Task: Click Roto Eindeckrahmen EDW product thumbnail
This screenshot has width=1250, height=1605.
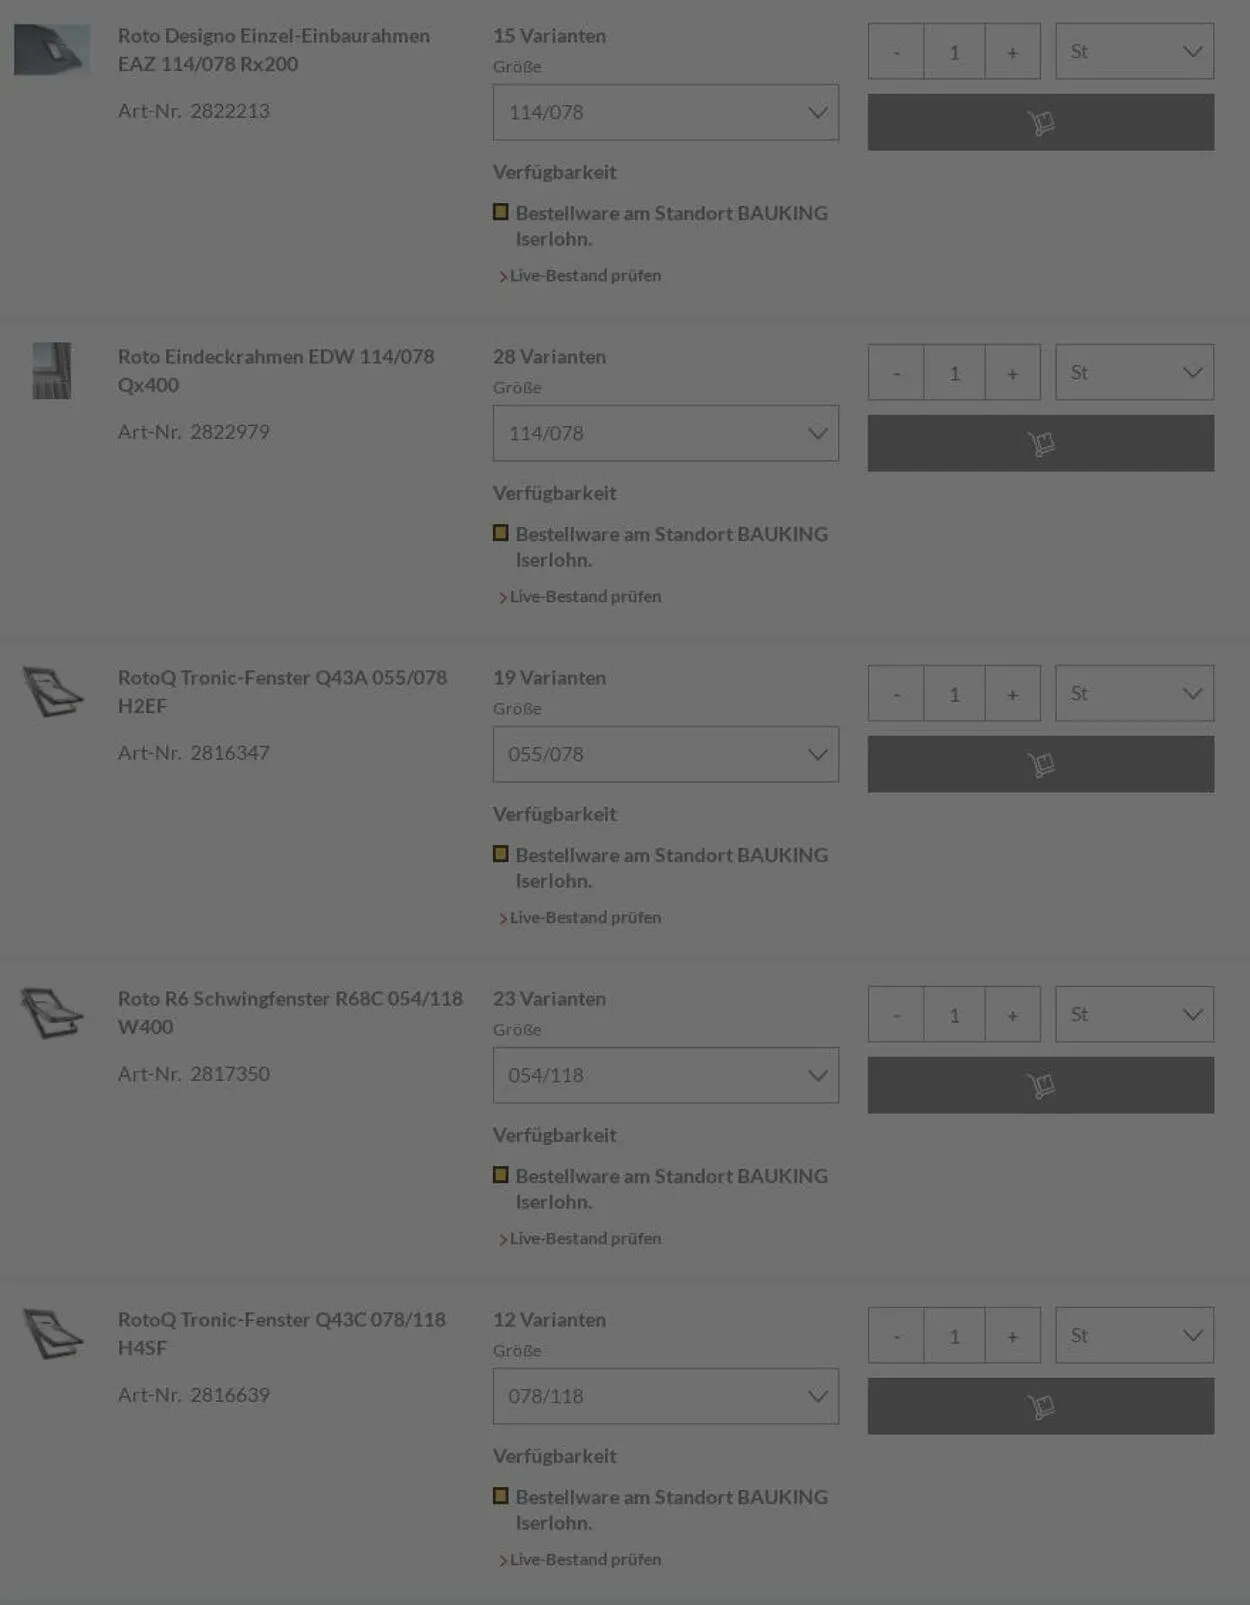Action: tap(52, 371)
